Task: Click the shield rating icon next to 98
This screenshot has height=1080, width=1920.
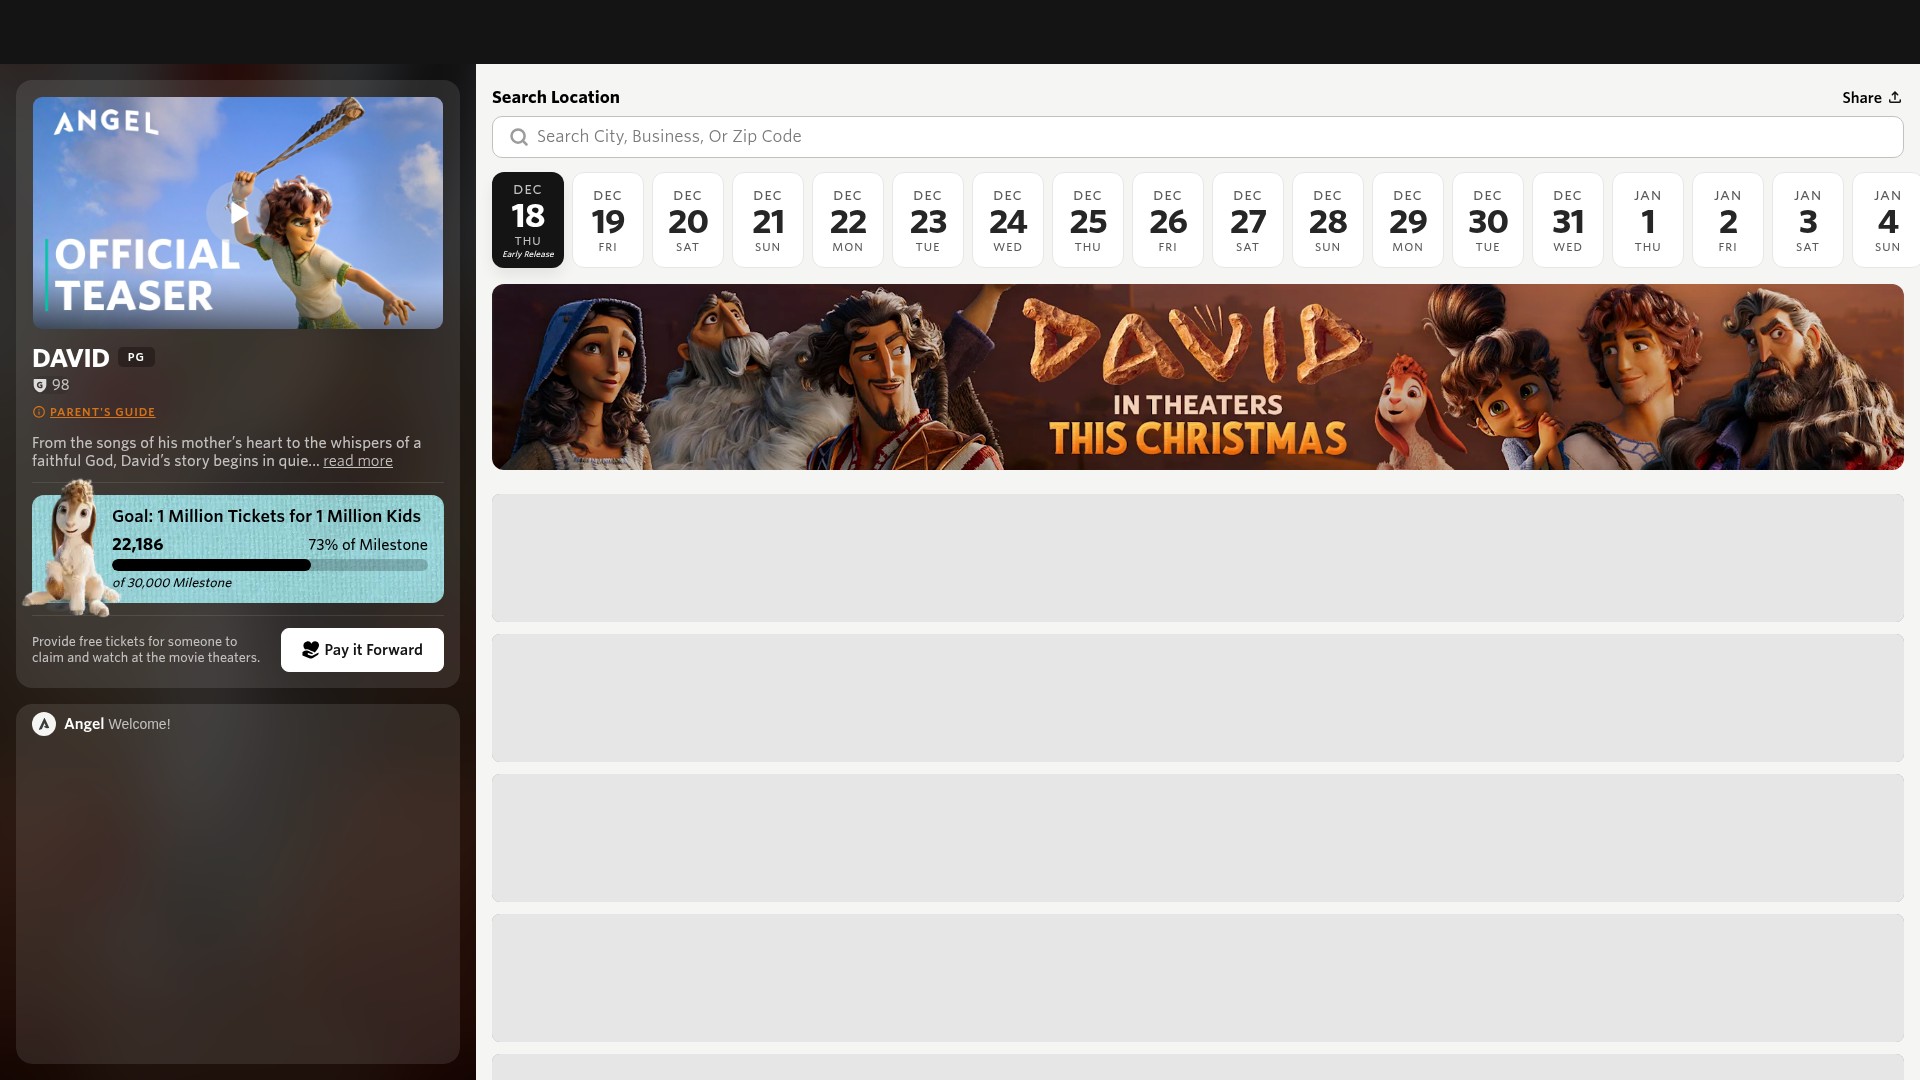Action: click(40, 385)
